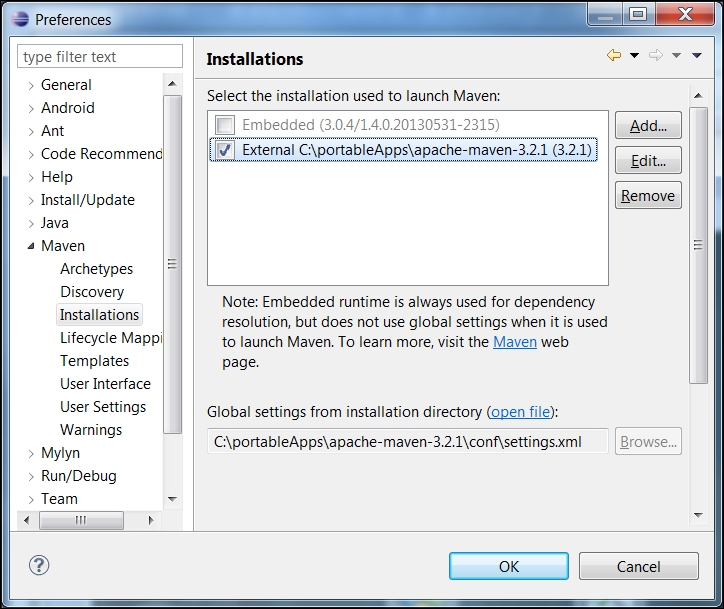
Task: Select Lifecycle Mappings under Maven
Action: [111, 338]
